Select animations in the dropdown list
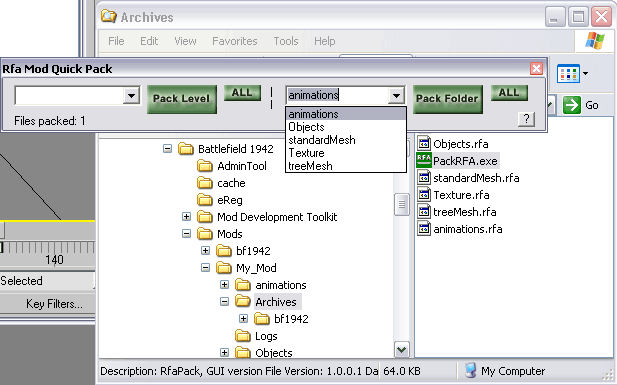The image size is (617, 385). pyautogui.click(x=345, y=114)
